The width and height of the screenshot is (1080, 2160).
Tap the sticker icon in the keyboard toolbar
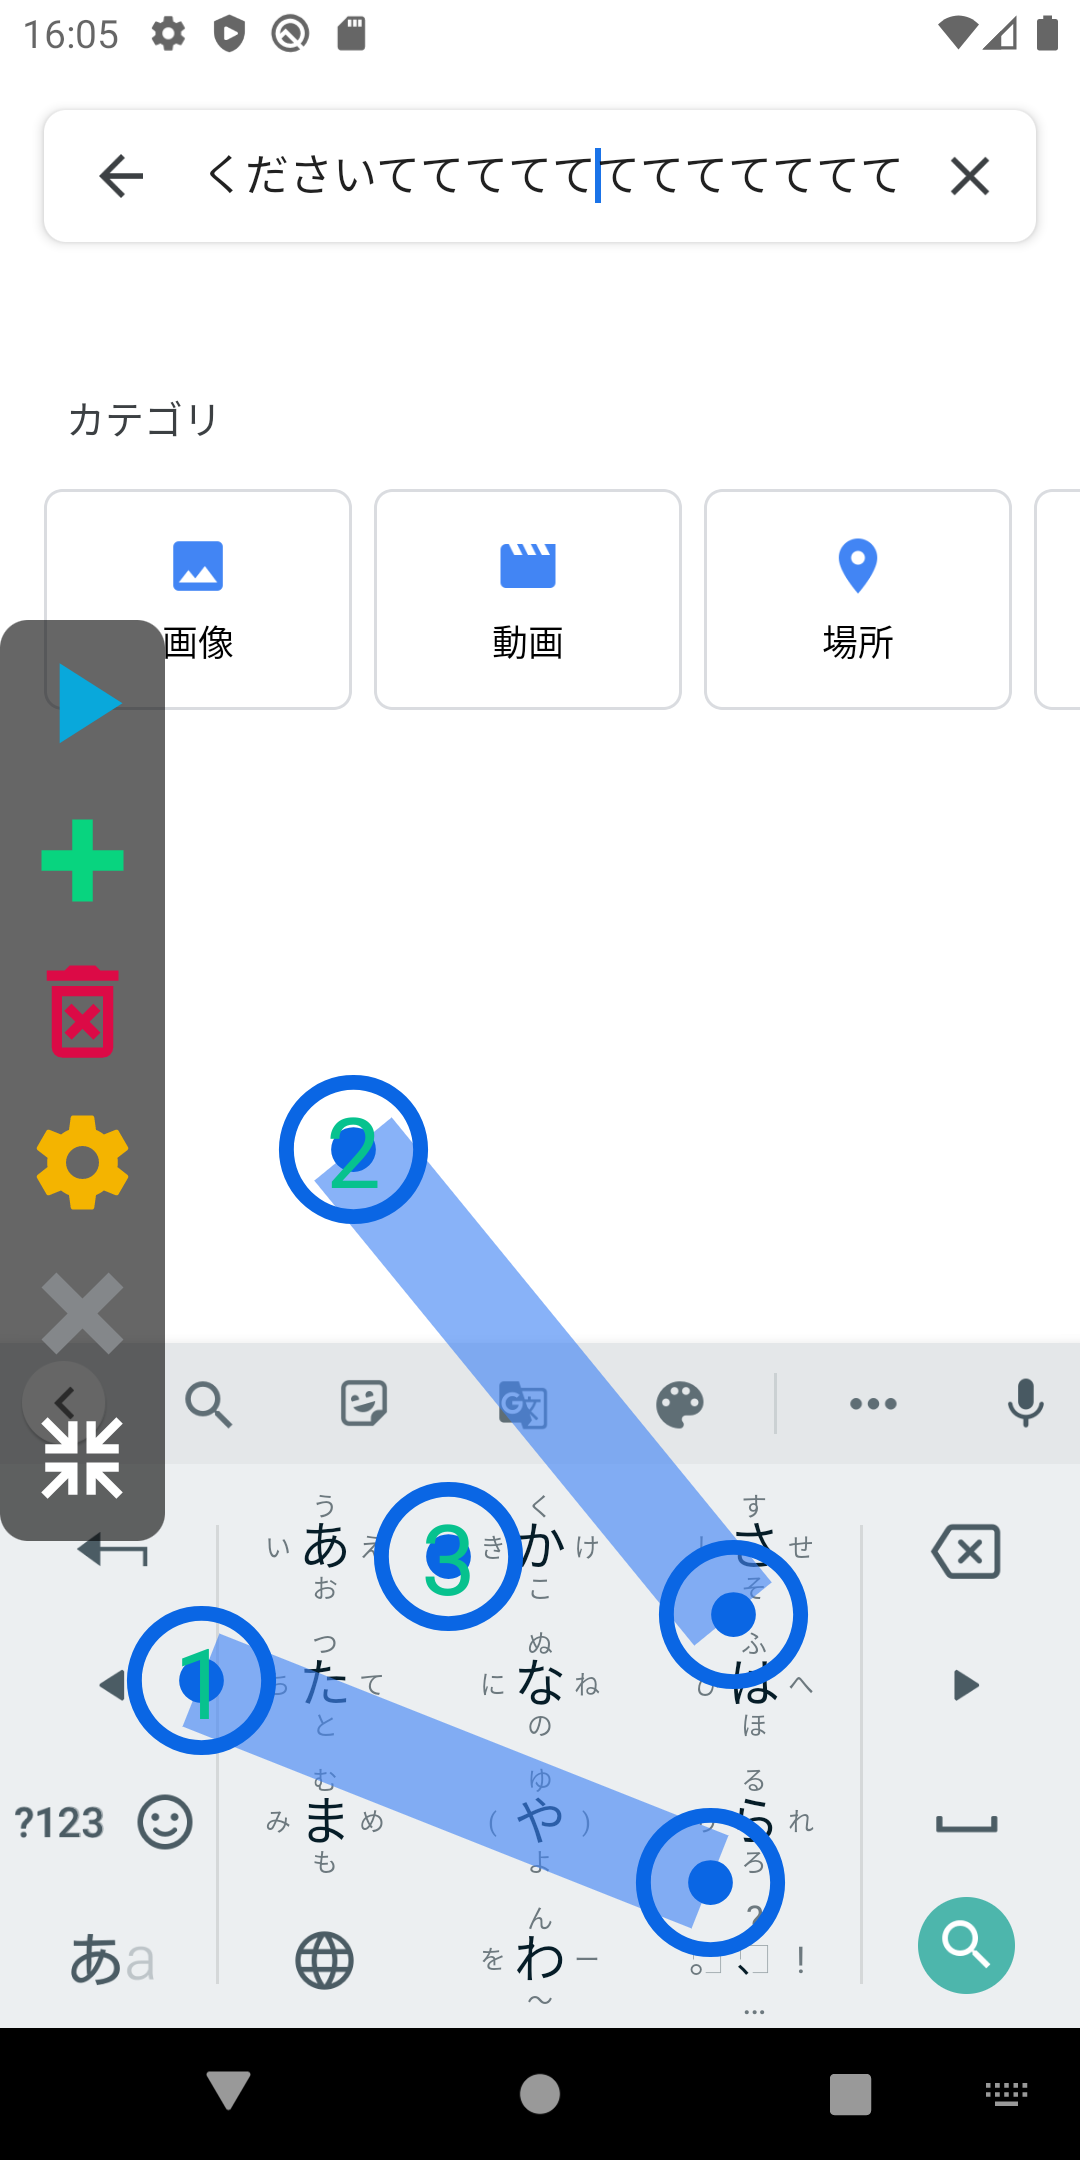(x=364, y=1403)
